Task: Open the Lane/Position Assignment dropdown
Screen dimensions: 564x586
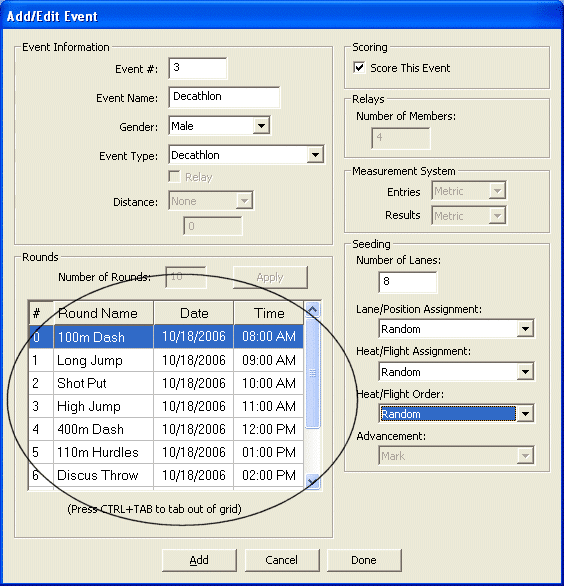Action: point(525,329)
